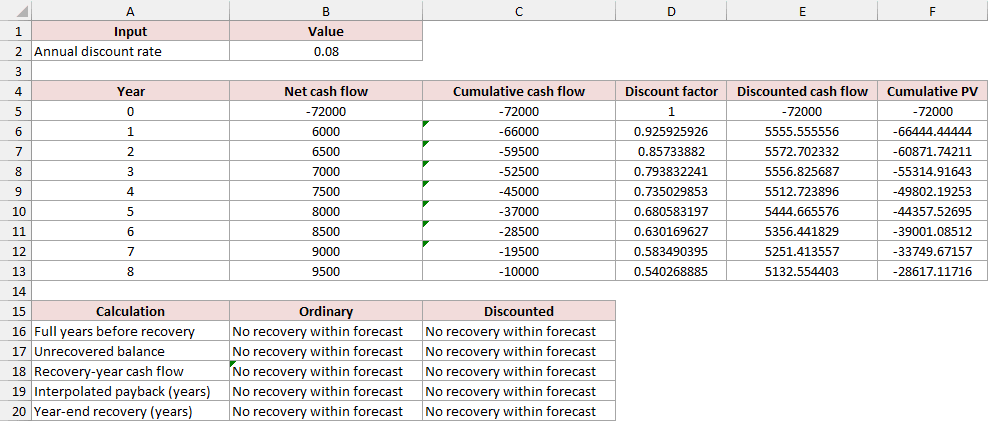Click the "Cumulative cash flow" heading cell

tap(519, 91)
